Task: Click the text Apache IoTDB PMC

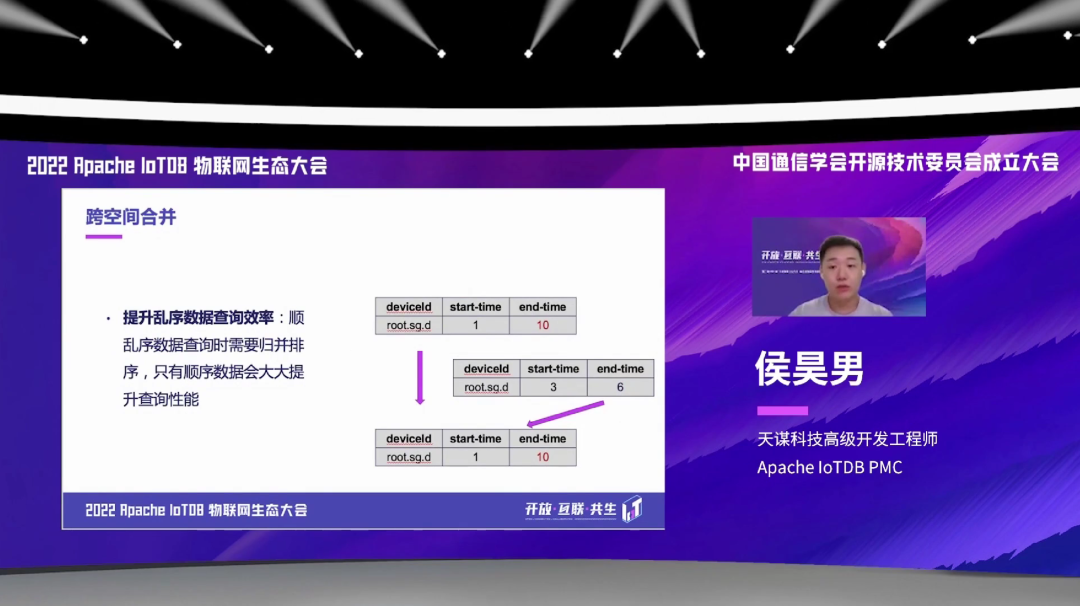Action: click(829, 468)
